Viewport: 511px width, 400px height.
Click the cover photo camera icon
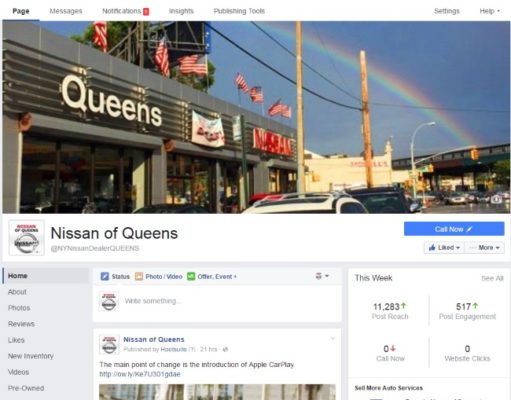pyautogui.click(x=496, y=199)
